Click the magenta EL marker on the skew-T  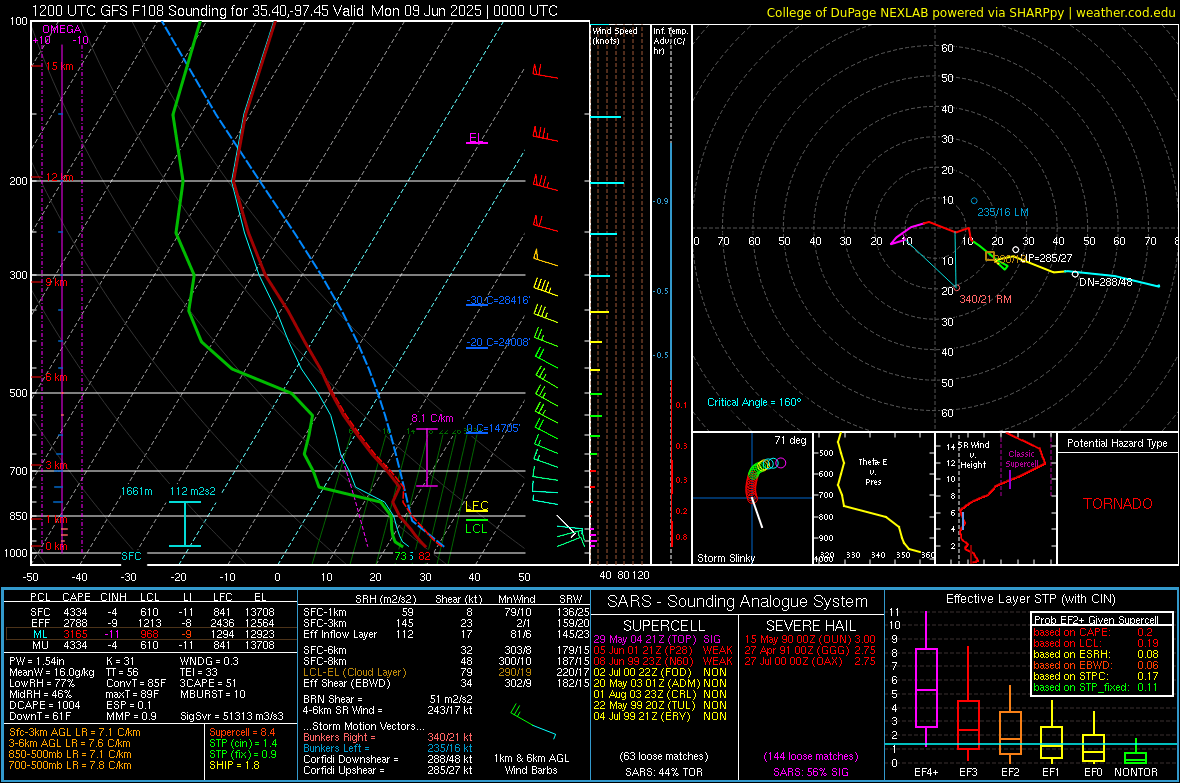point(476,139)
